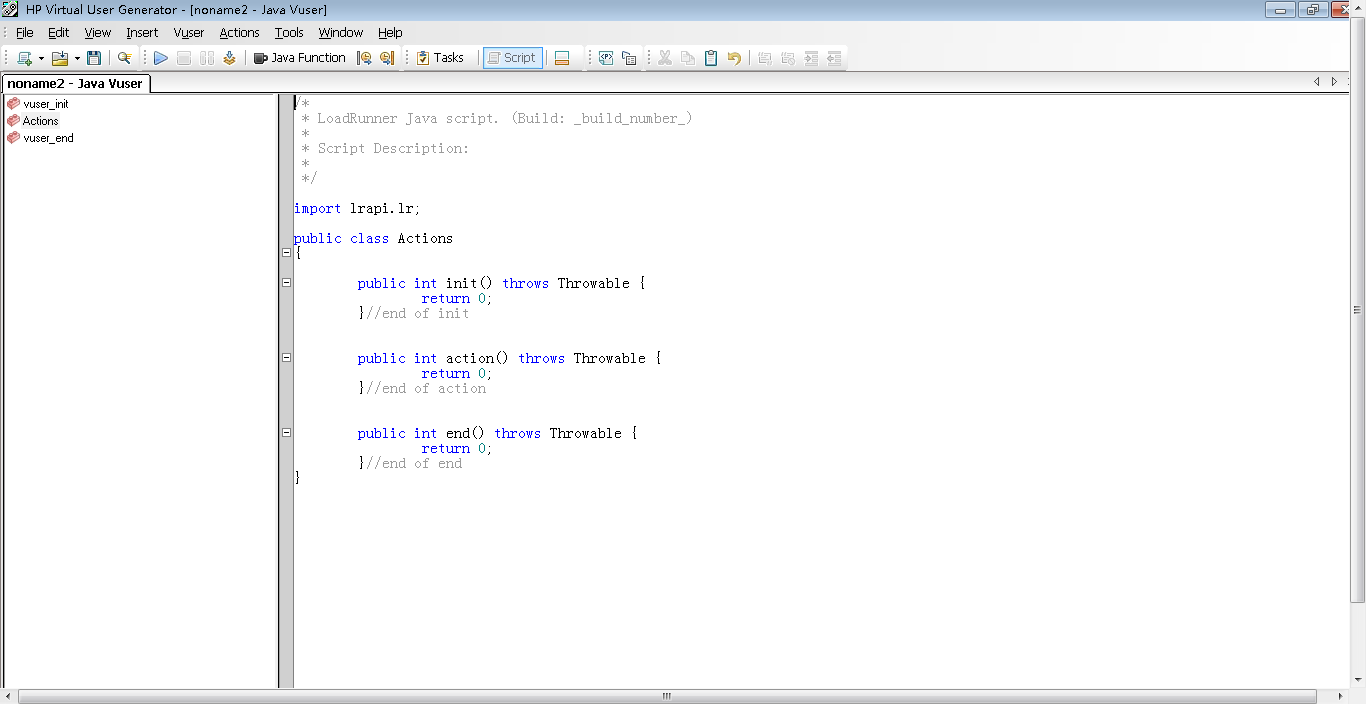Screen dimensions: 1366x704
Task: Select Actions in the script tree
Action: click(41, 121)
